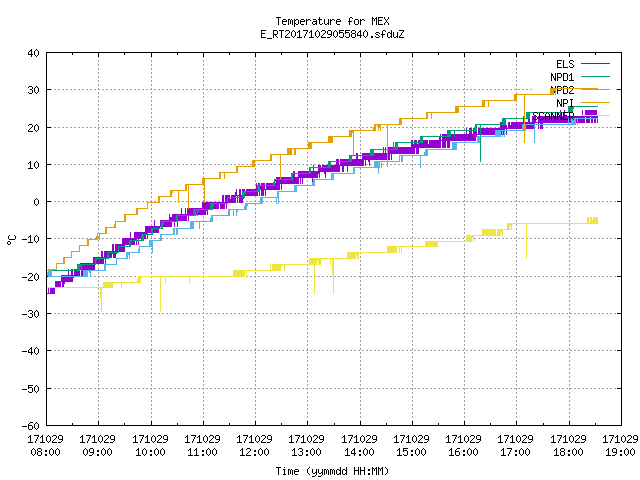Image resolution: width=640 pixels, height=480 pixels.
Task: Click the y-axis value -60
Action: pyautogui.click(x=31, y=426)
